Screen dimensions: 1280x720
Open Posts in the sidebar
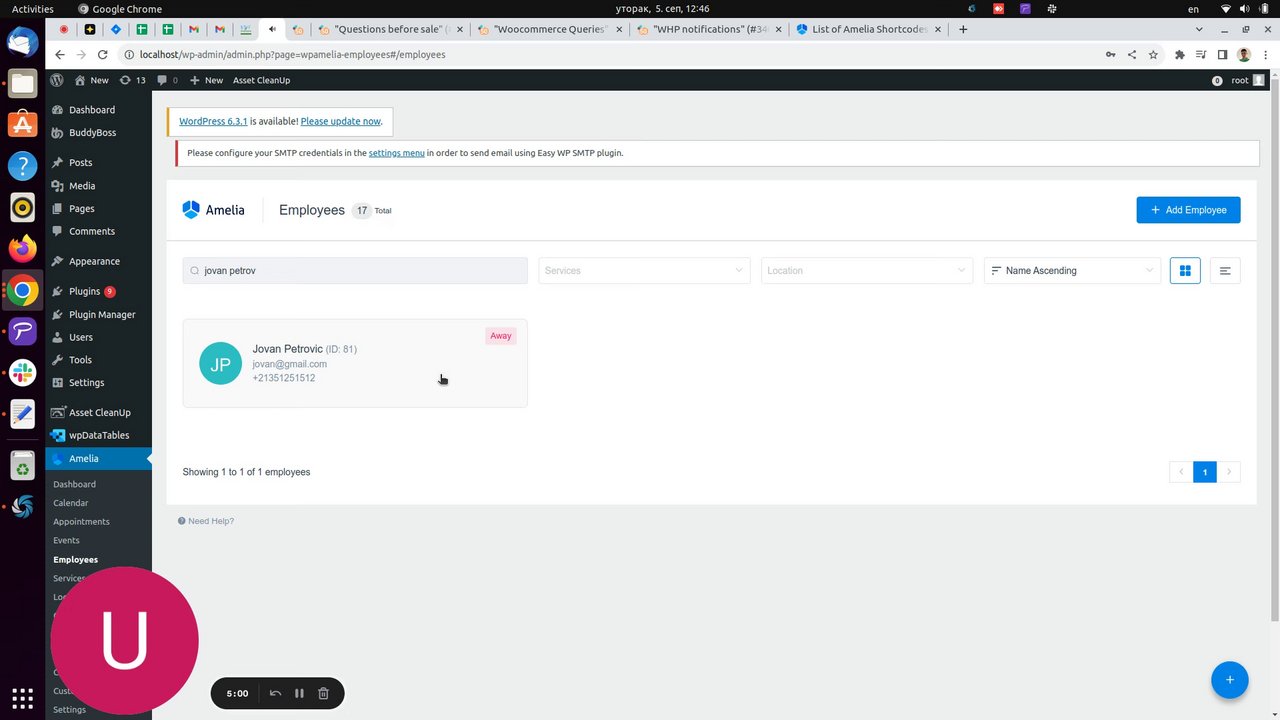tap(80, 162)
